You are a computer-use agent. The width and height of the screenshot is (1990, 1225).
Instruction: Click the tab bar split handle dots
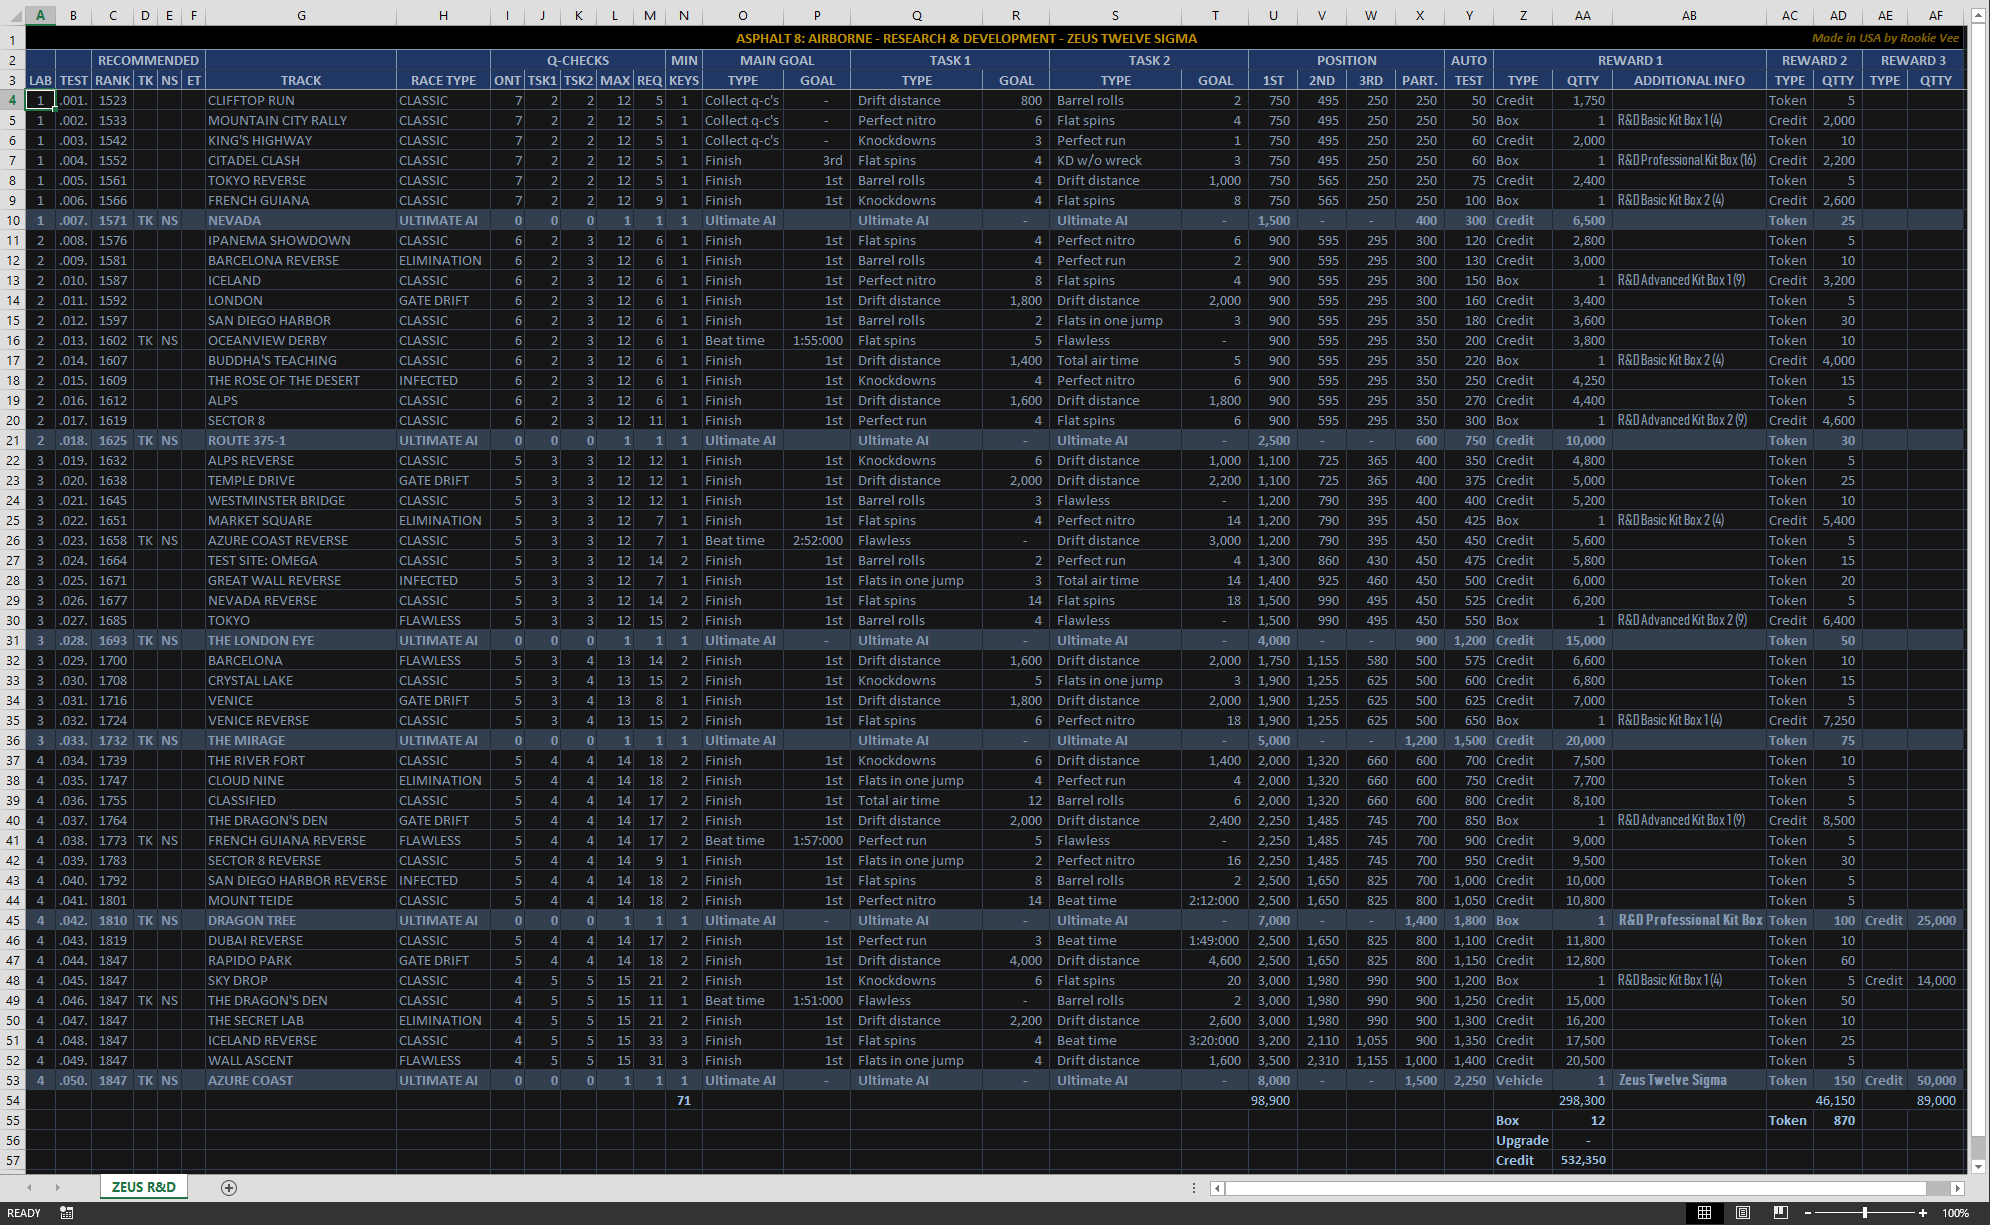[x=1194, y=1188]
